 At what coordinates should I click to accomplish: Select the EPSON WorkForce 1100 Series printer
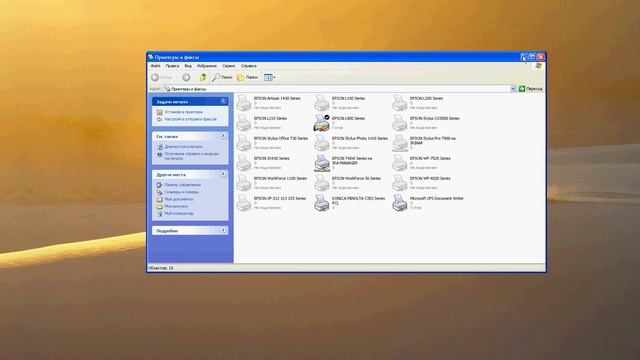[x=272, y=183]
